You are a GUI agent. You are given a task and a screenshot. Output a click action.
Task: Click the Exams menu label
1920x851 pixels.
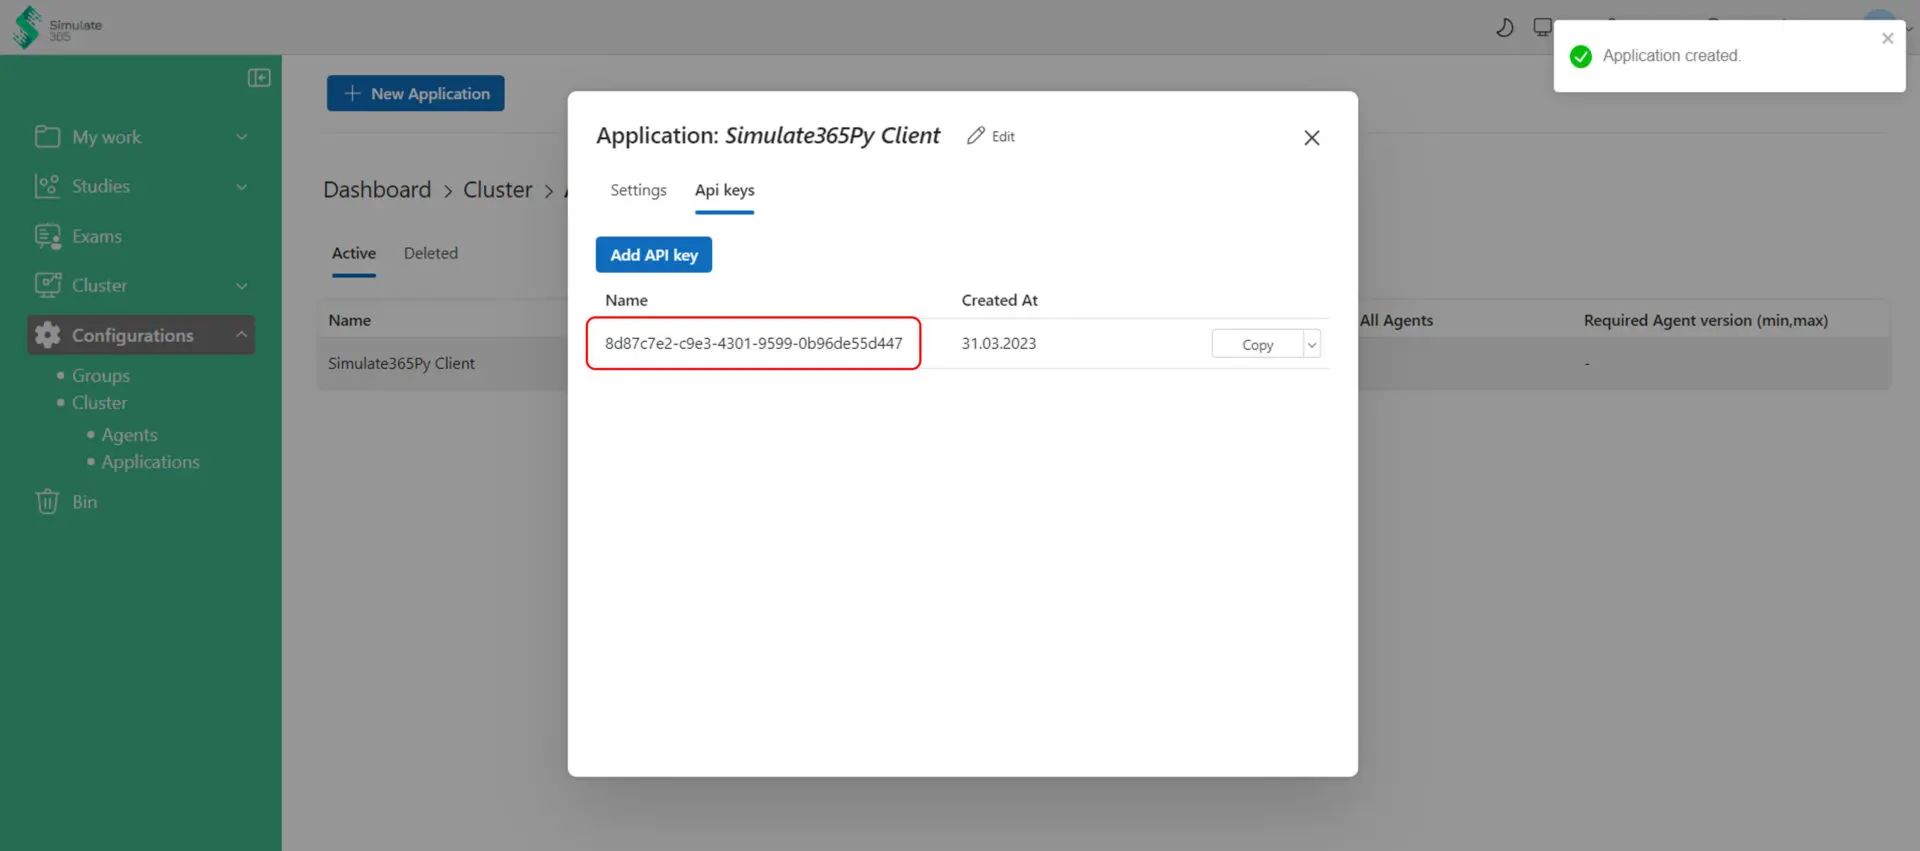(97, 237)
